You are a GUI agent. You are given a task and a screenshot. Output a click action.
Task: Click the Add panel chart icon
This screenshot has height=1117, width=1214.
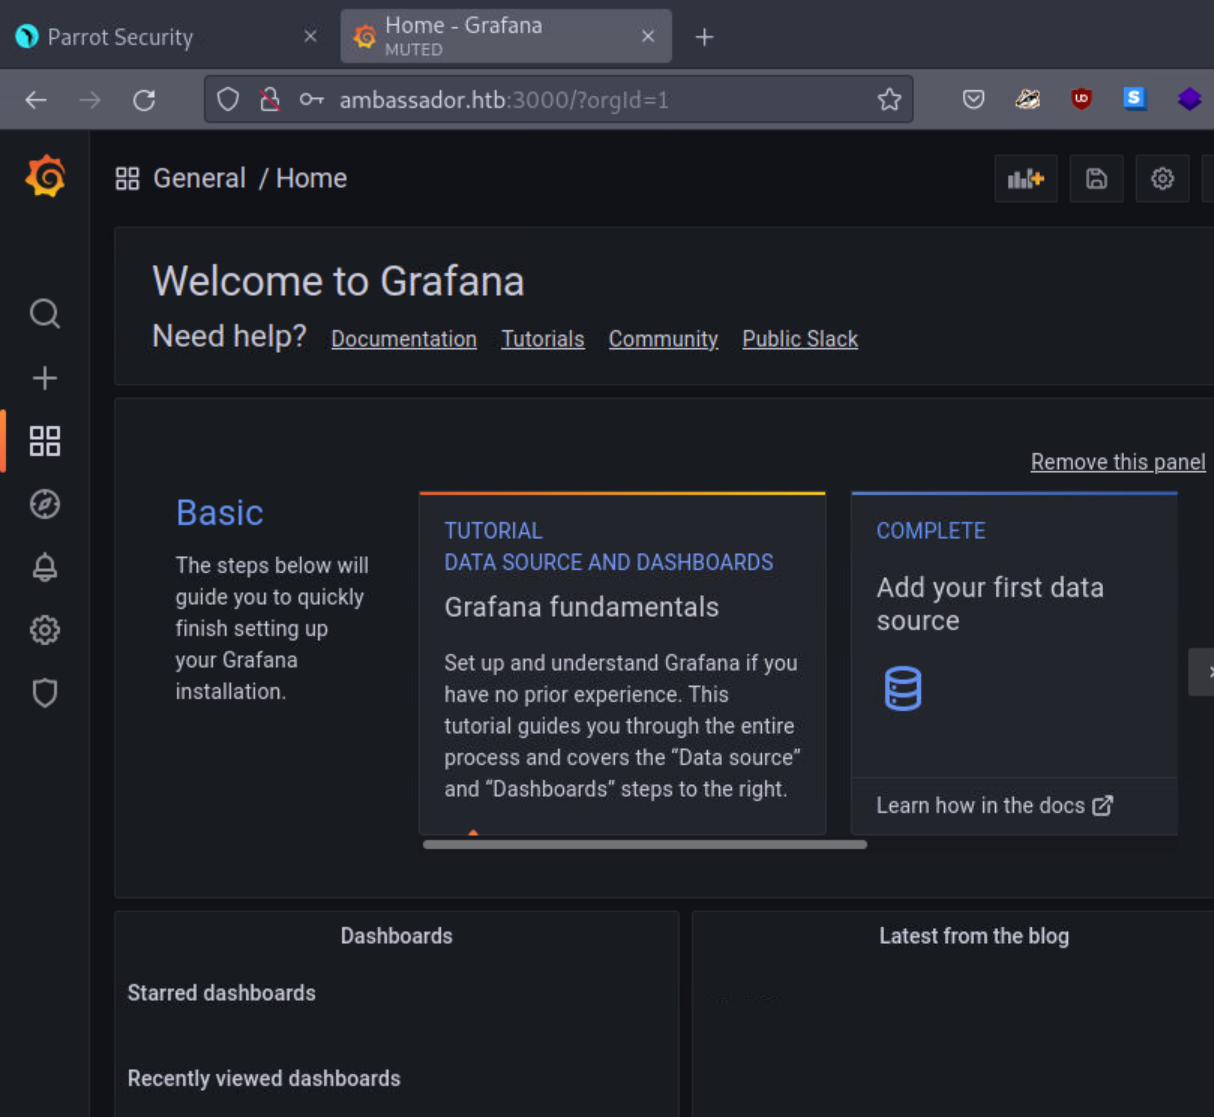tap(1026, 179)
